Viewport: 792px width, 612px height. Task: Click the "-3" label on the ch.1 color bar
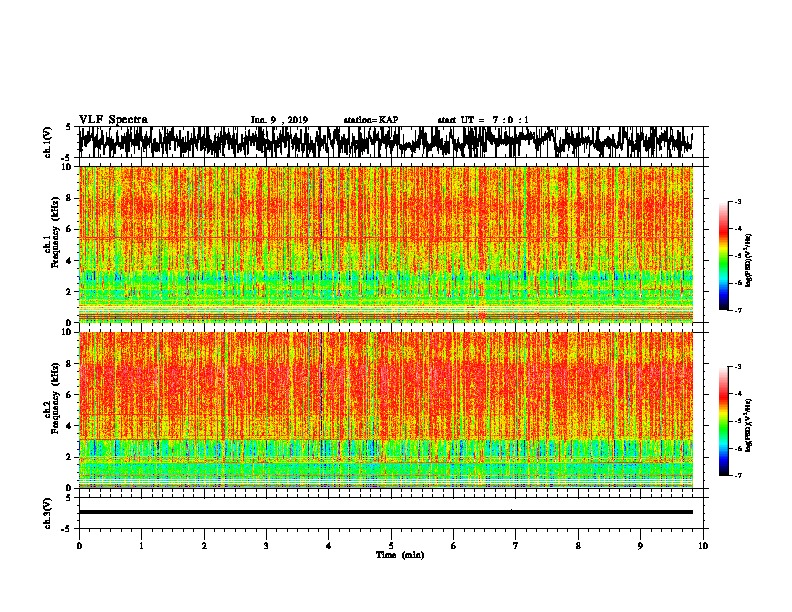[738, 201]
